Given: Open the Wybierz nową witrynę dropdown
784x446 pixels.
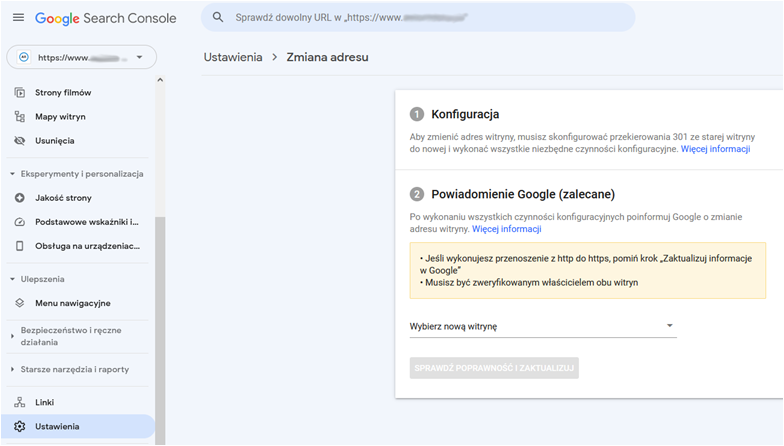Looking at the screenshot, I should tap(543, 326).
